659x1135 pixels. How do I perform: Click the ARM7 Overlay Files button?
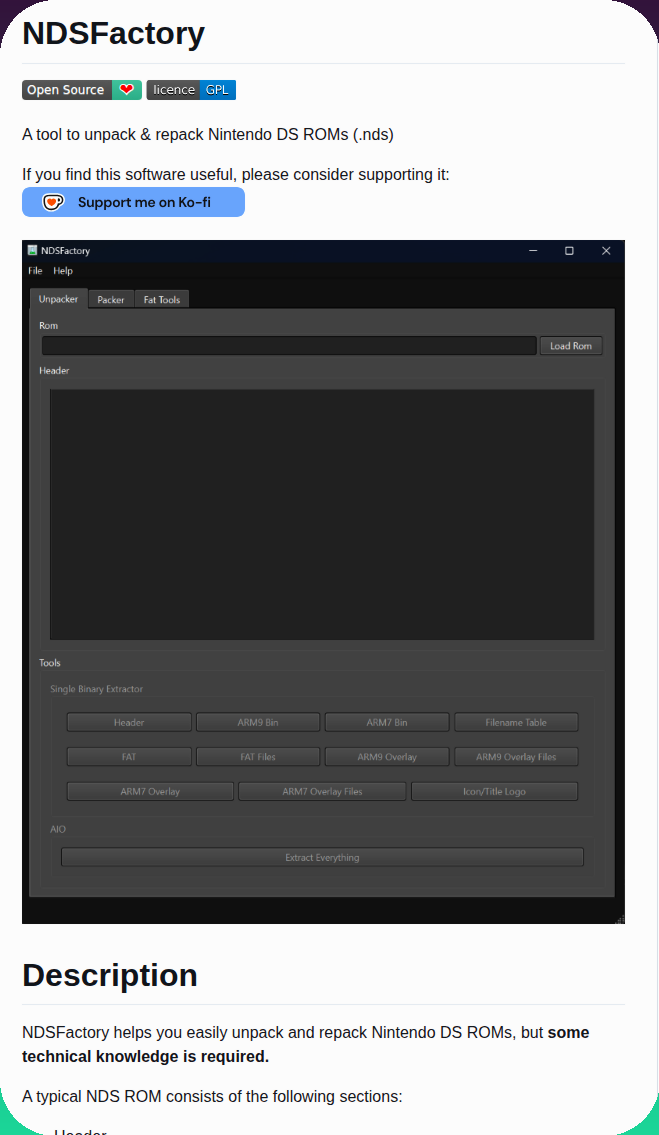point(322,791)
